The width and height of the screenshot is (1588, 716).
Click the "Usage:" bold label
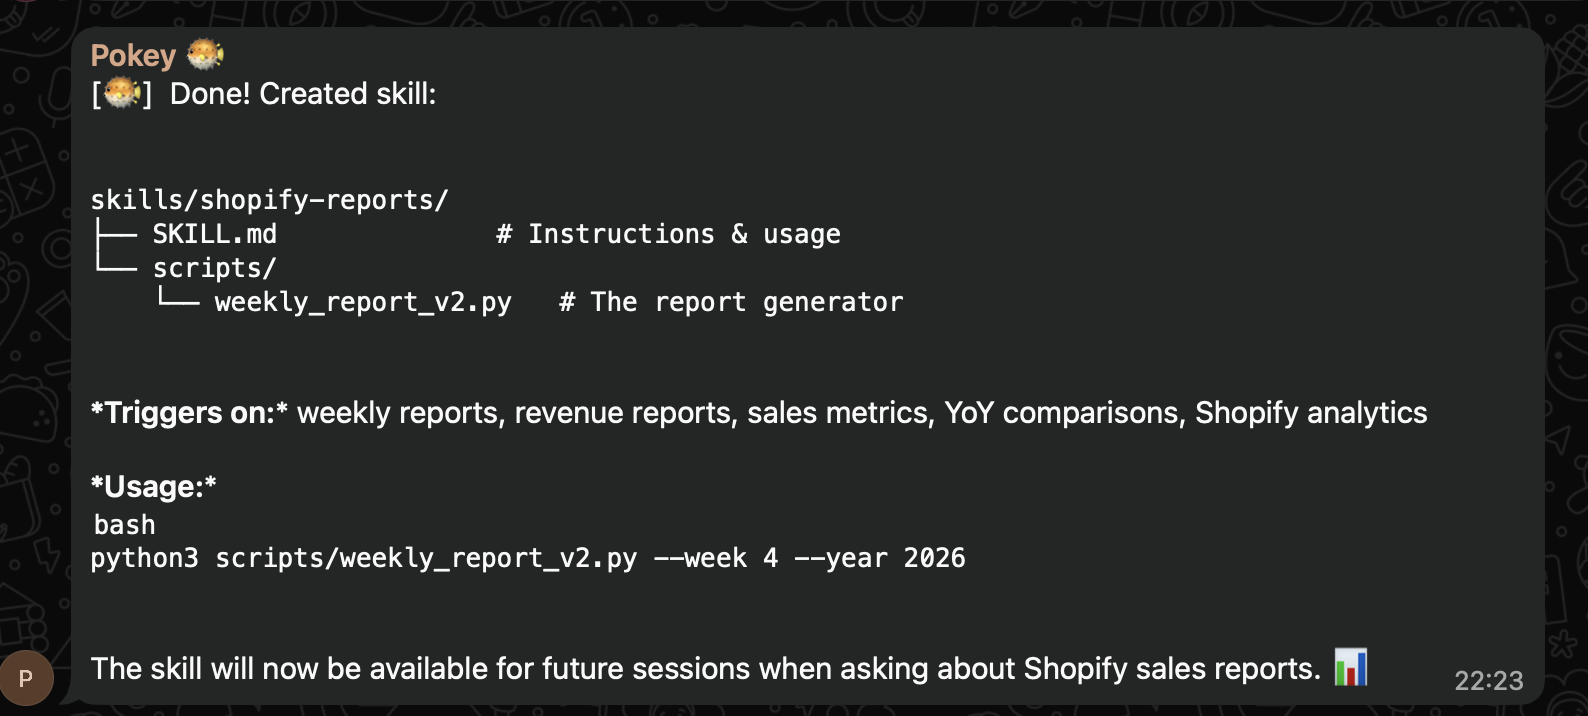click(153, 487)
